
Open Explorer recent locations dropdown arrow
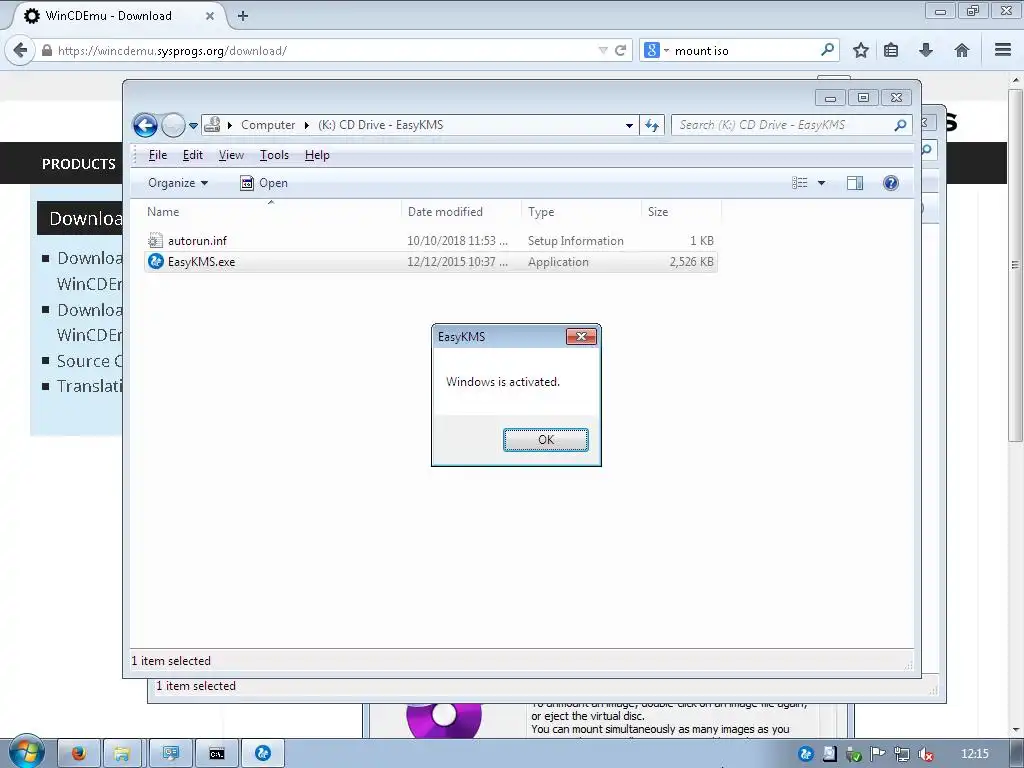click(x=193, y=125)
